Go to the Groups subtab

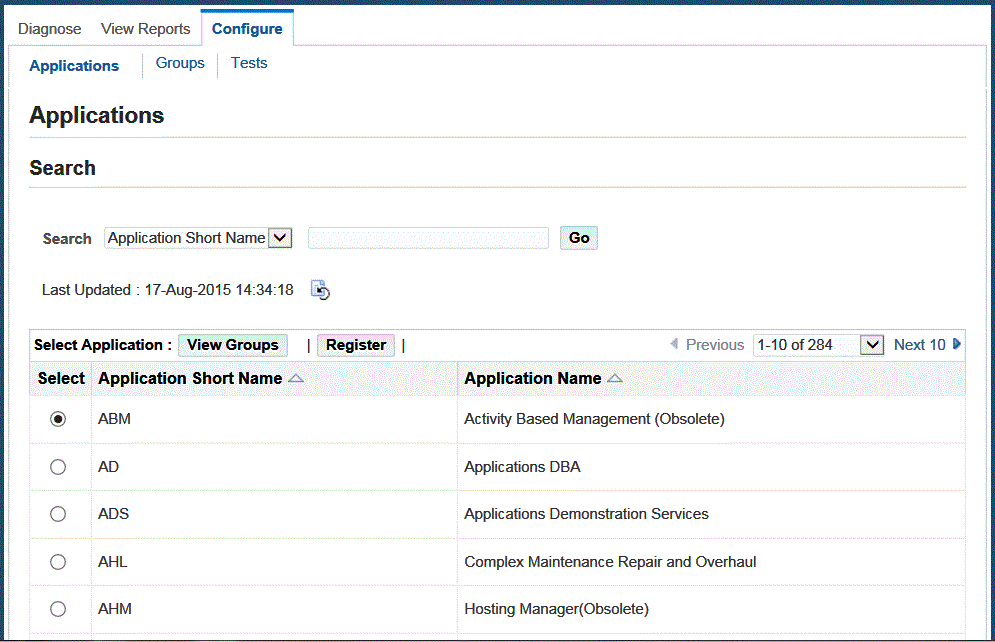pyautogui.click(x=180, y=63)
